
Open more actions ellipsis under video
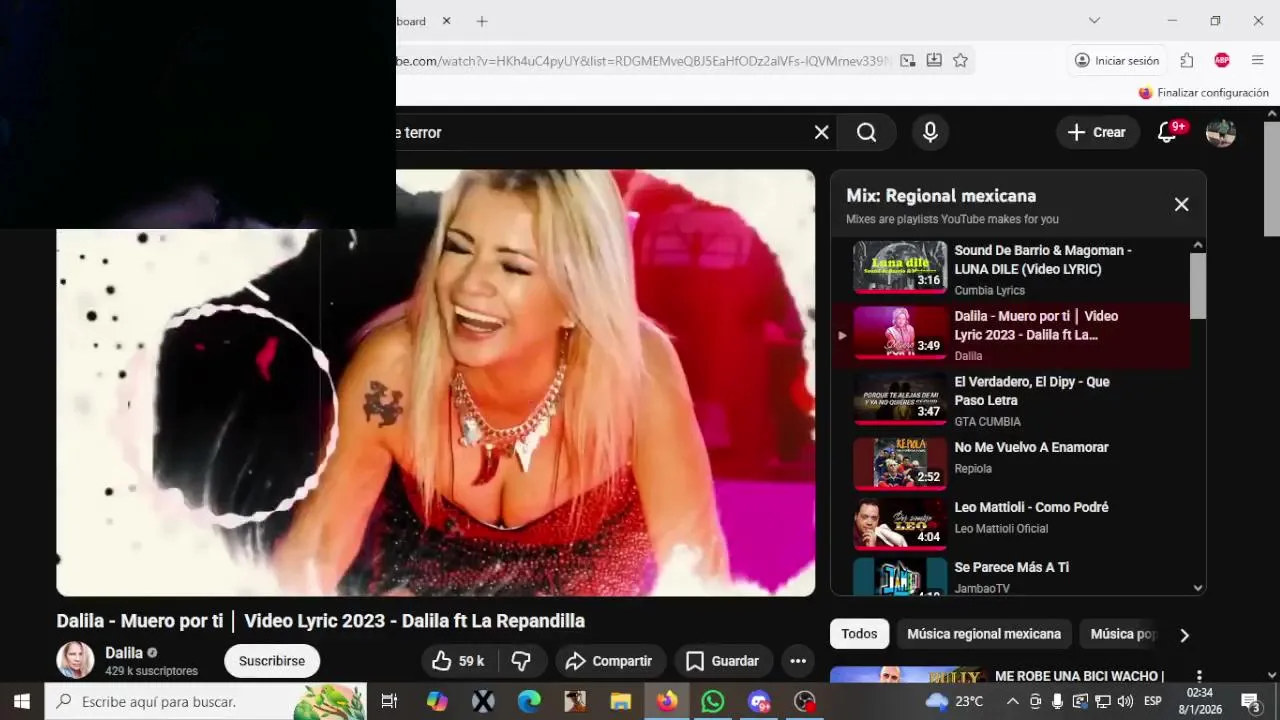tap(797, 661)
